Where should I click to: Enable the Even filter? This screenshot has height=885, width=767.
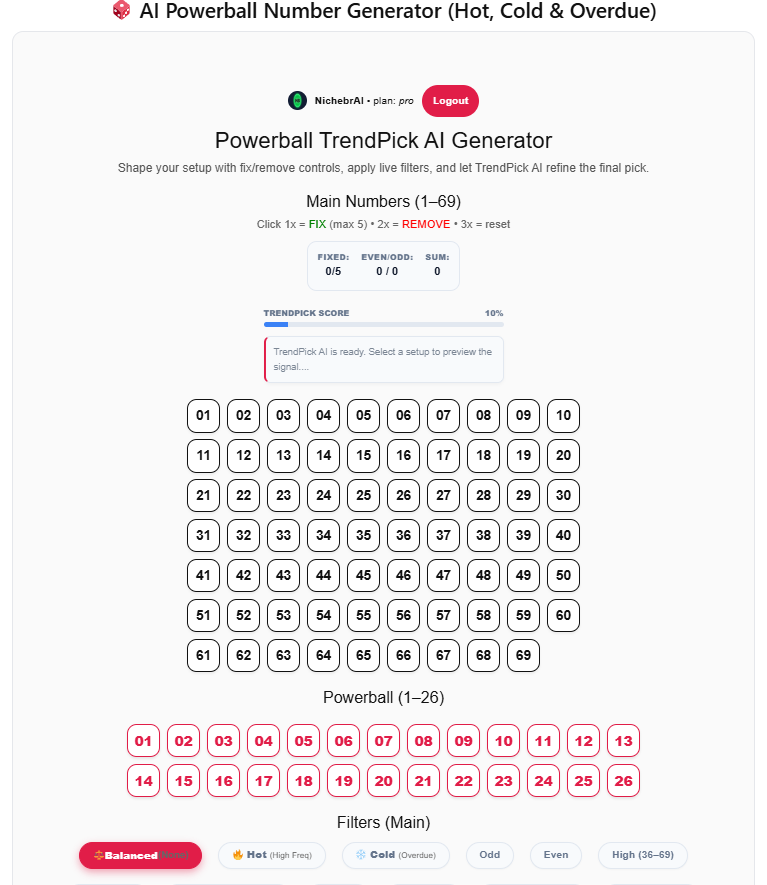tap(555, 855)
